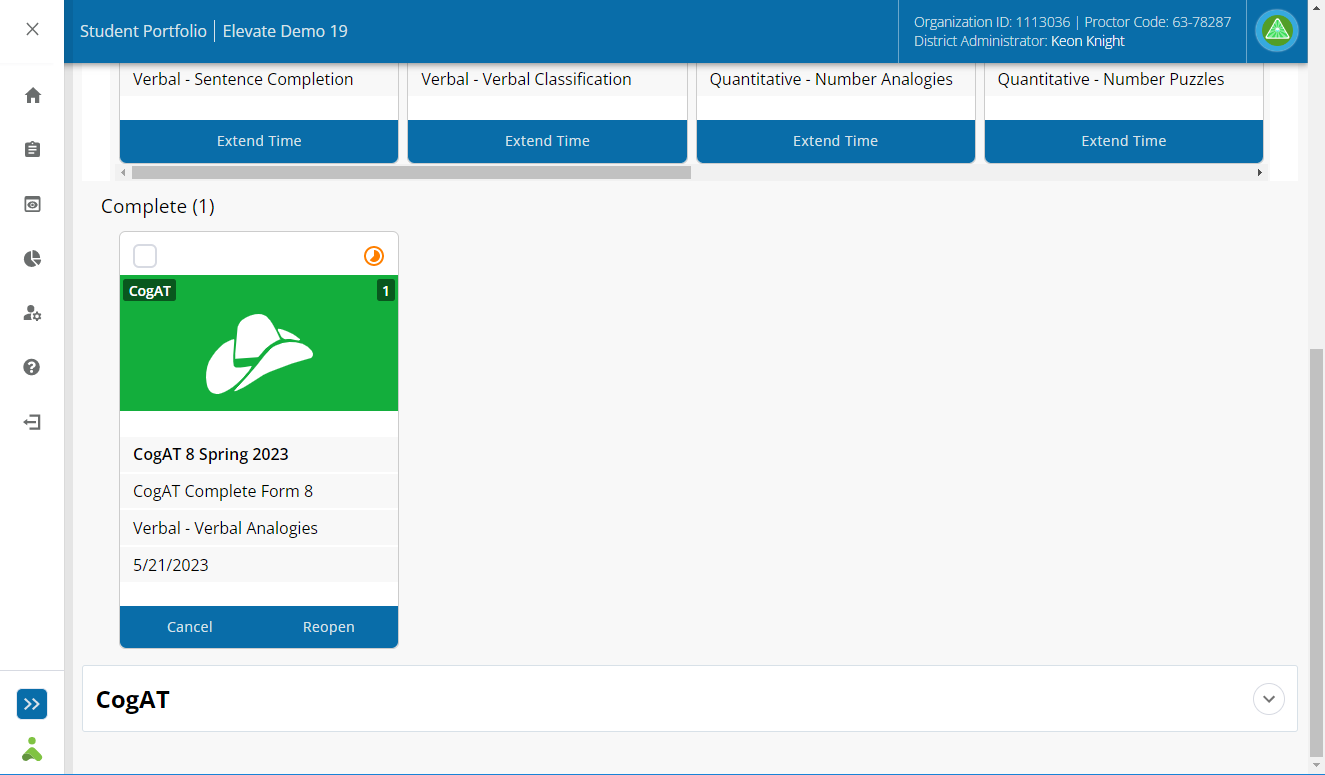Open the clipboard assessments icon in the sidebar

coord(32,150)
